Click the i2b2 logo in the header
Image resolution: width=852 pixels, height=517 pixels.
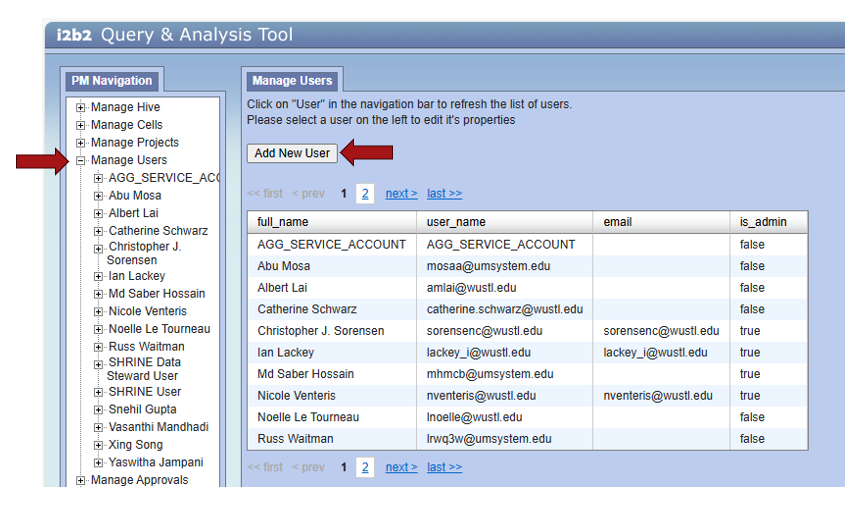(74, 35)
